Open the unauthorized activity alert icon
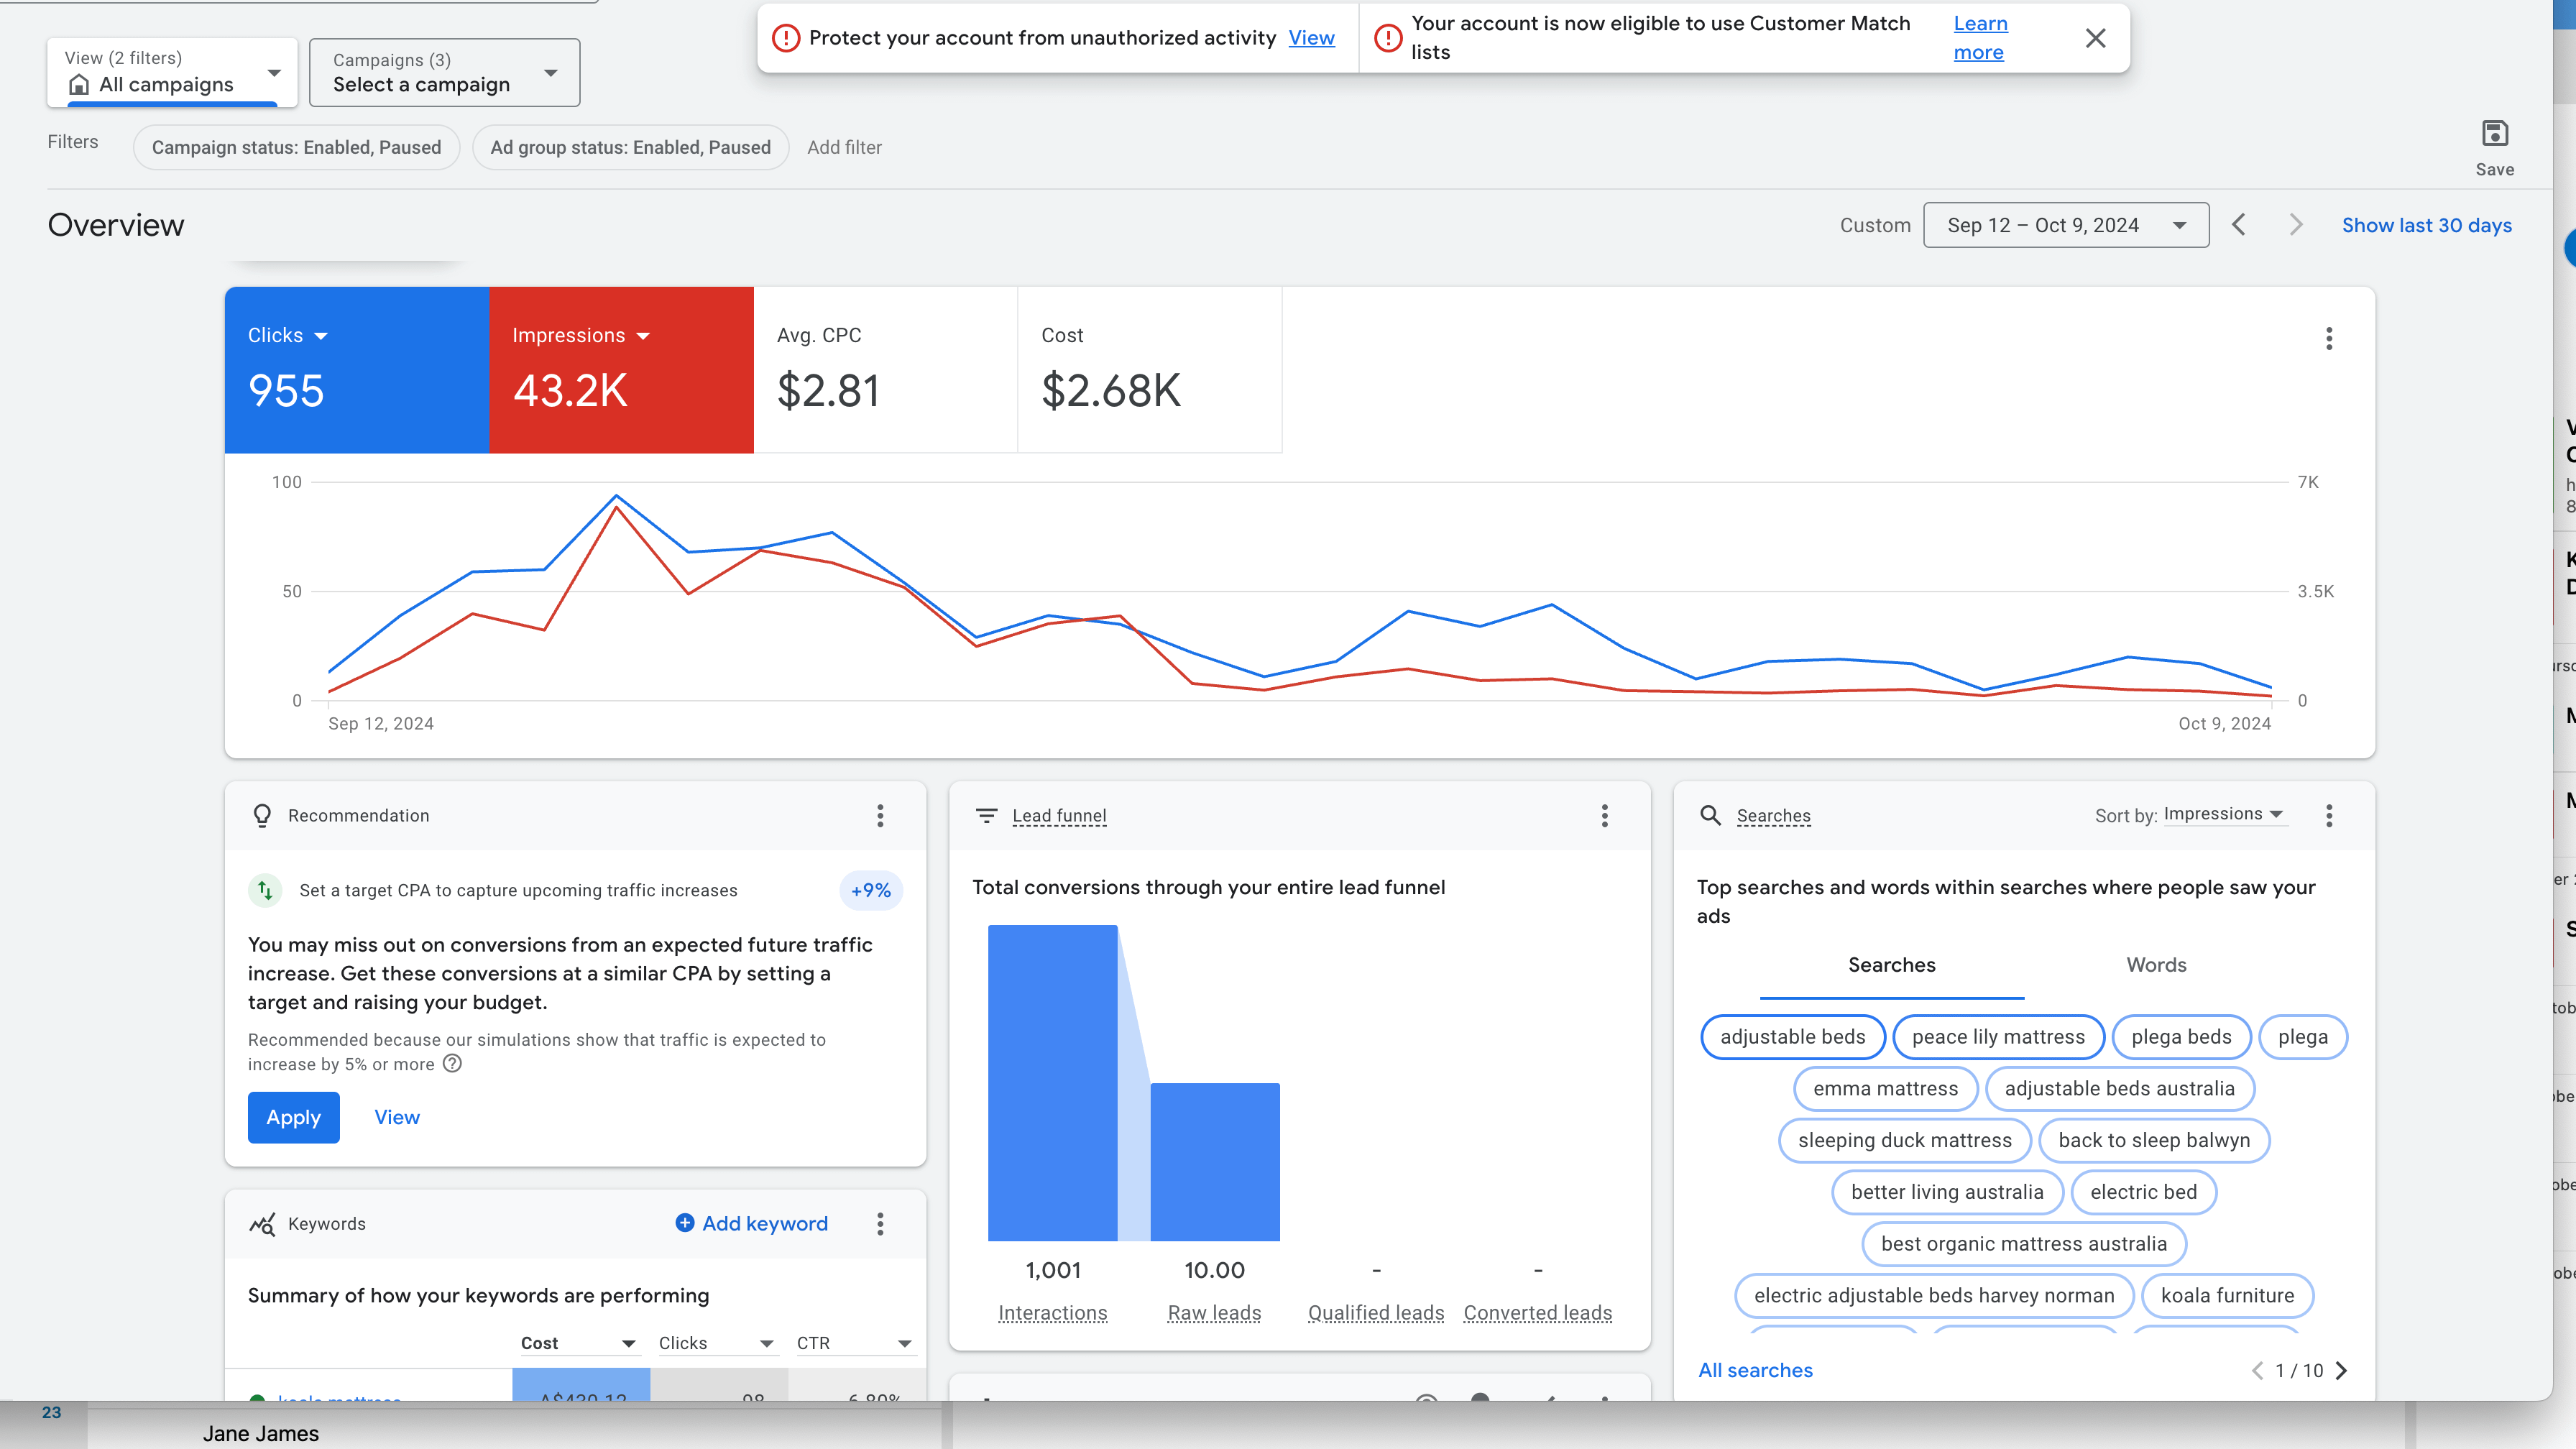 786,38
